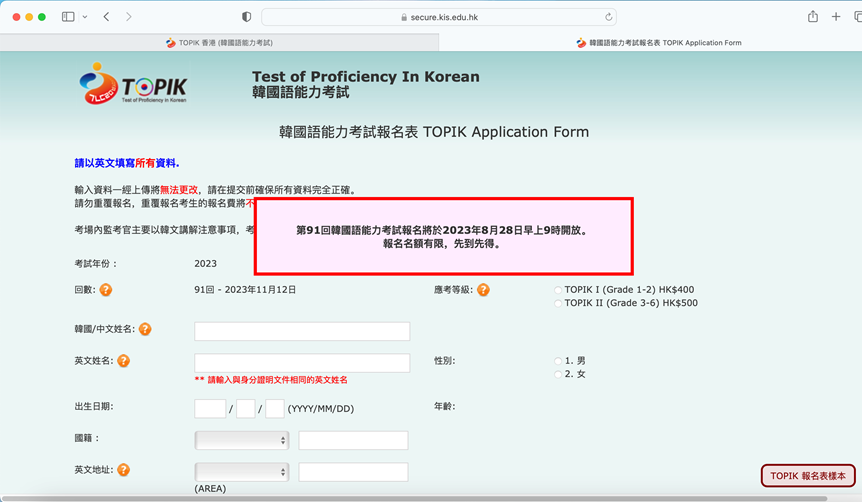Screen dimensions: 862x502
Task: Open help icon beside 英文姓名
Action: (124, 361)
